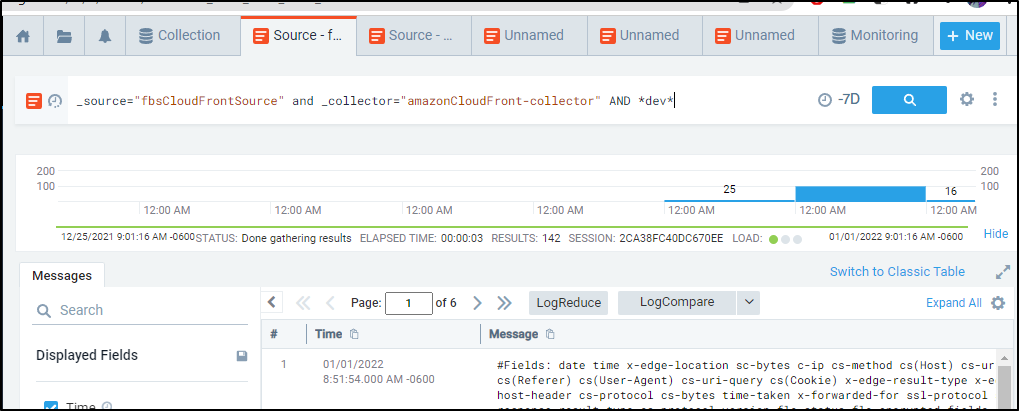The image size is (1019, 411).
Task: Click the RESULTS: 142 status text
Action: coord(525,239)
